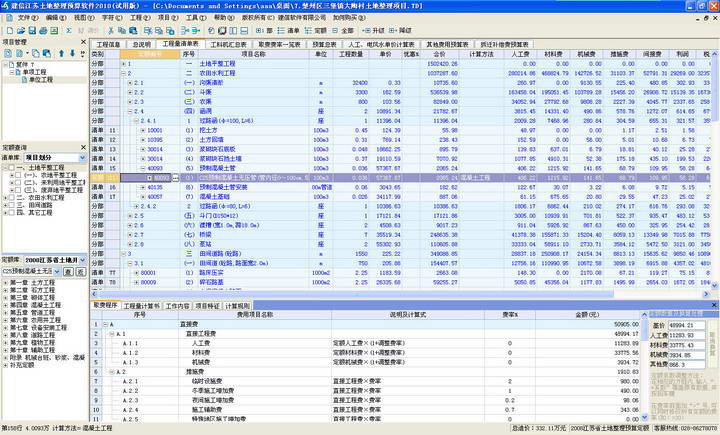720x435 pixels.
Task: Collapse row 2 农田水利工程 in the table
Action: pyautogui.click(x=123, y=73)
